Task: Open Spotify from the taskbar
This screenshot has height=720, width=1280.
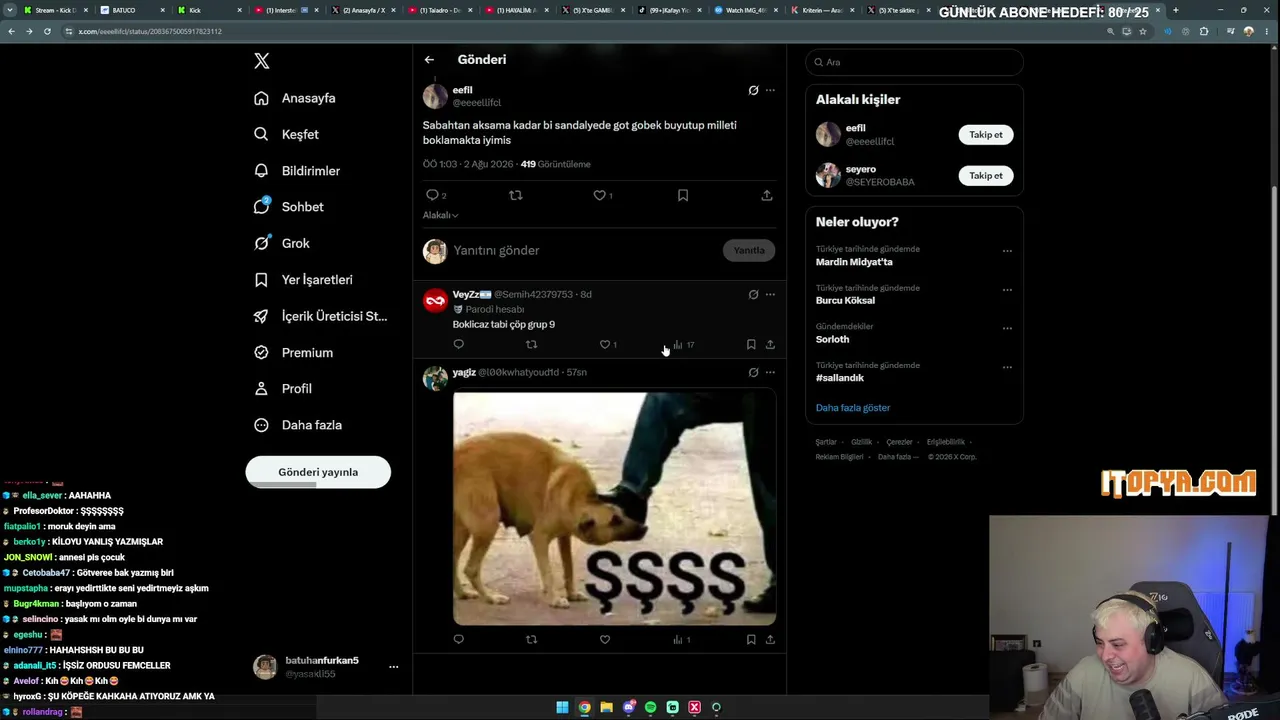Action: (651, 708)
